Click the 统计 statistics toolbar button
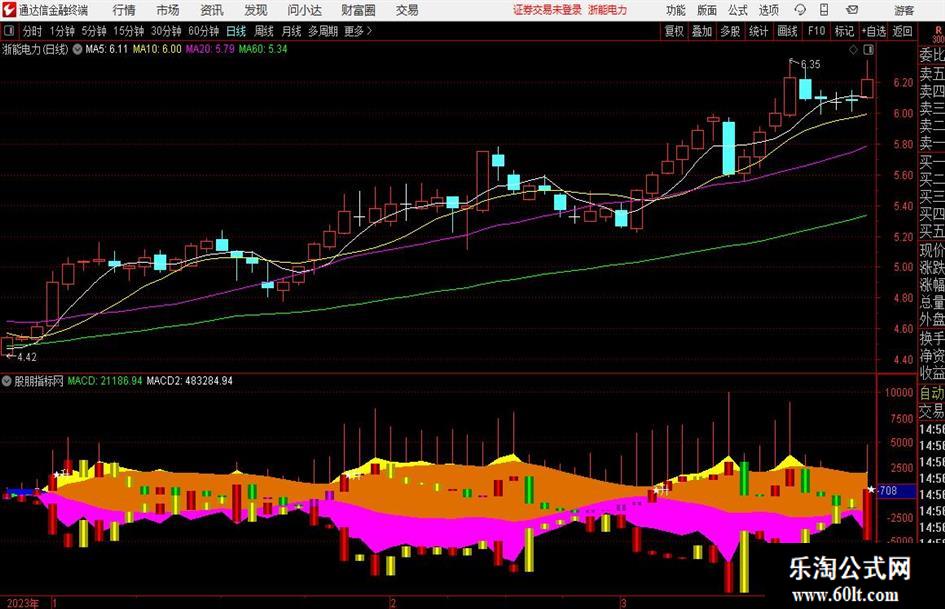 (758, 31)
